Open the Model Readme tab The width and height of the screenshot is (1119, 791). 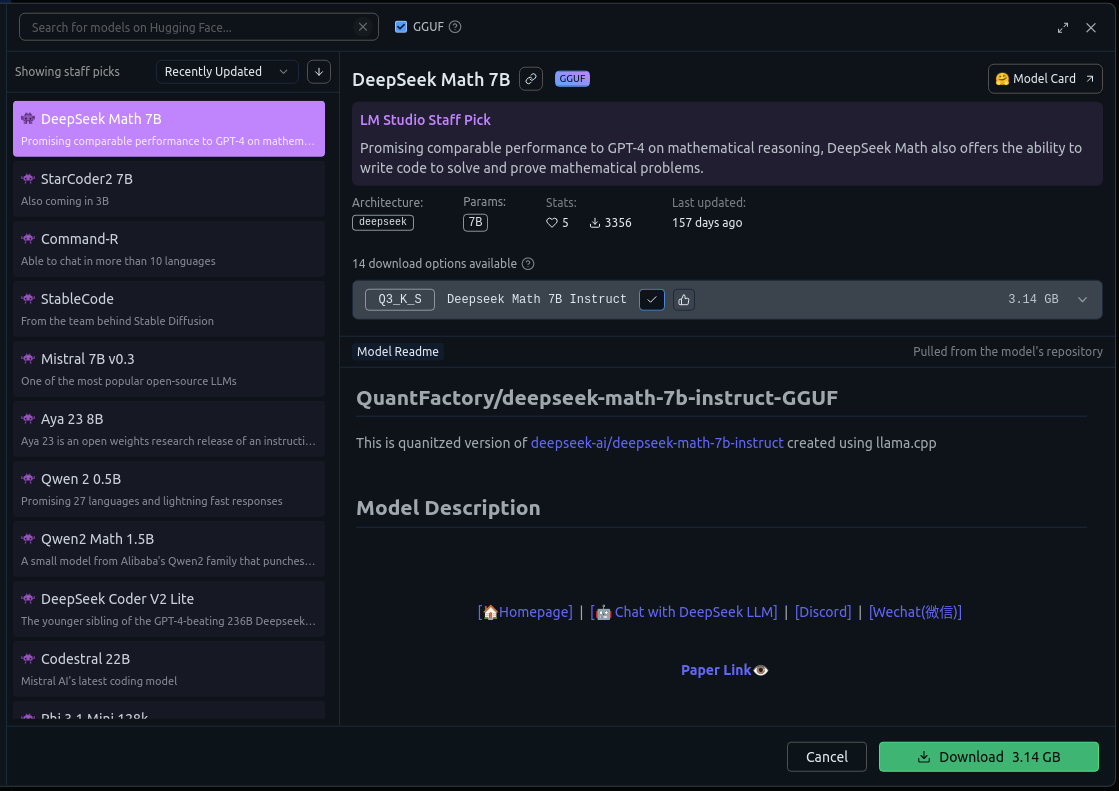(398, 352)
